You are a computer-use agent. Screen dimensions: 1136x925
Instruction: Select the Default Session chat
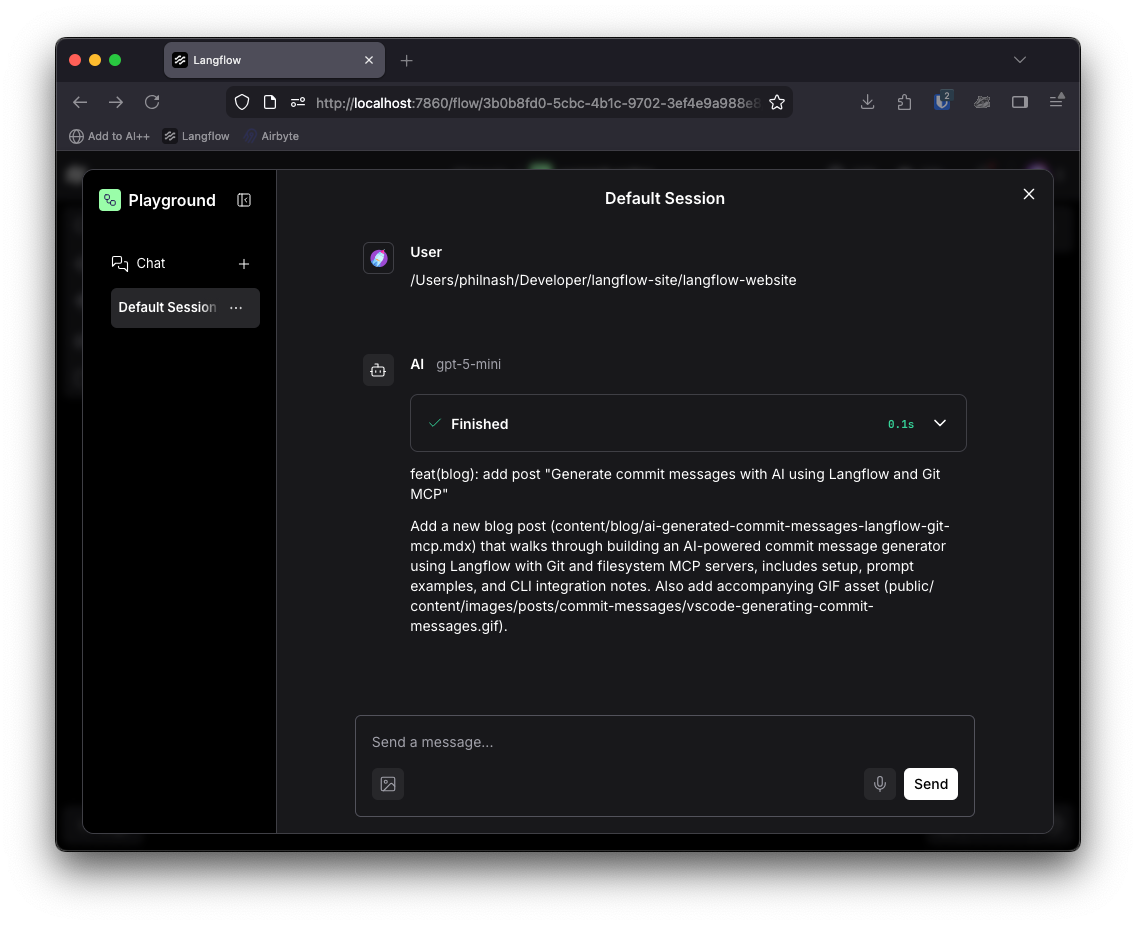click(x=167, y=308)
